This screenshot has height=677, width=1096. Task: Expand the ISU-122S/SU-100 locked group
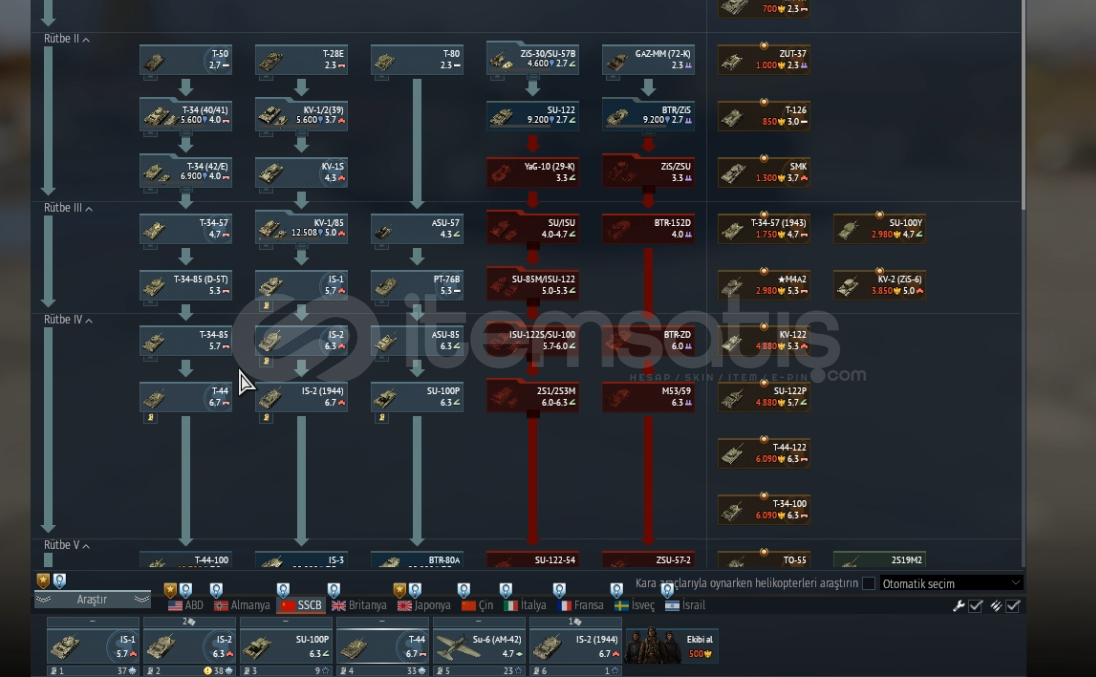pyautogui.click(x=533, y=341)
